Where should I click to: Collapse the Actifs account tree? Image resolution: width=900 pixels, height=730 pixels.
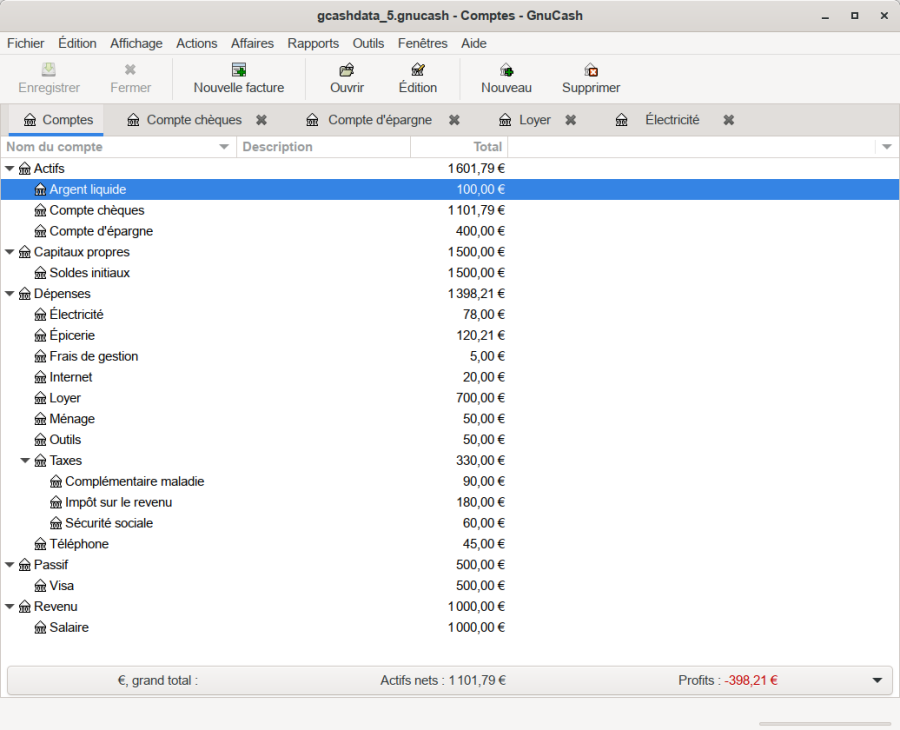click(x=10, y=169)
